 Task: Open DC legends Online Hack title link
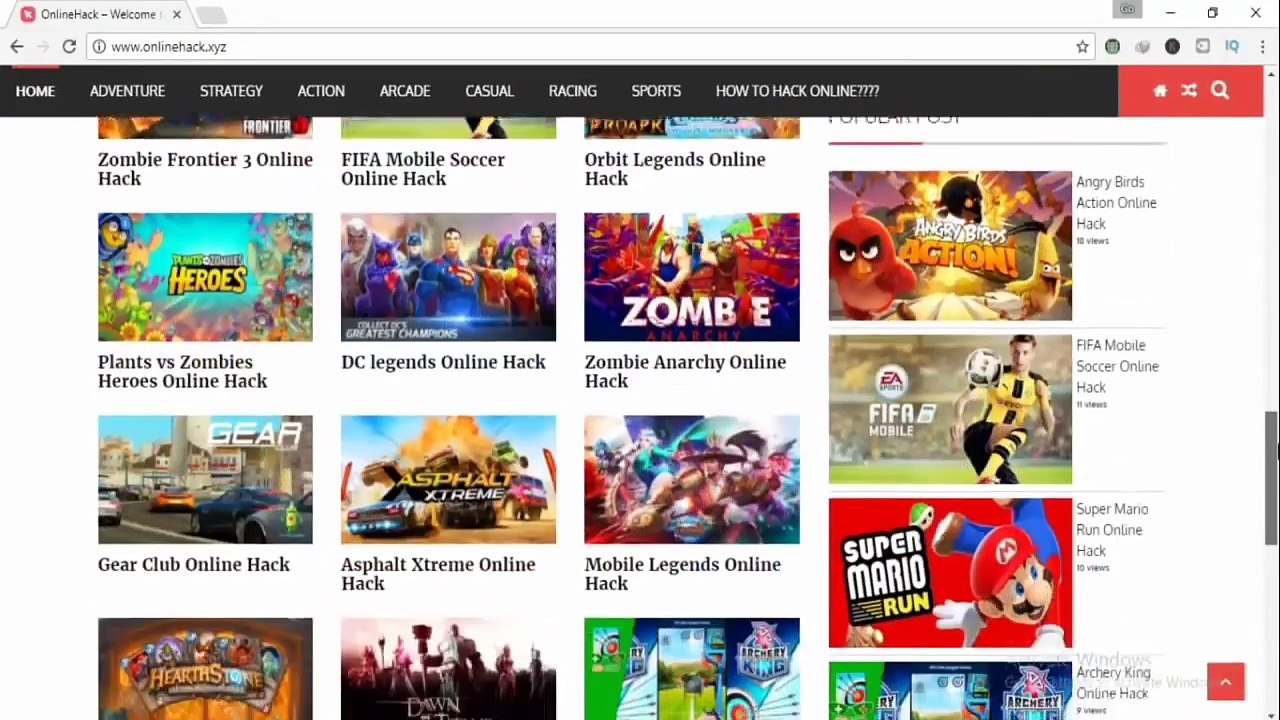coord(443,362)
